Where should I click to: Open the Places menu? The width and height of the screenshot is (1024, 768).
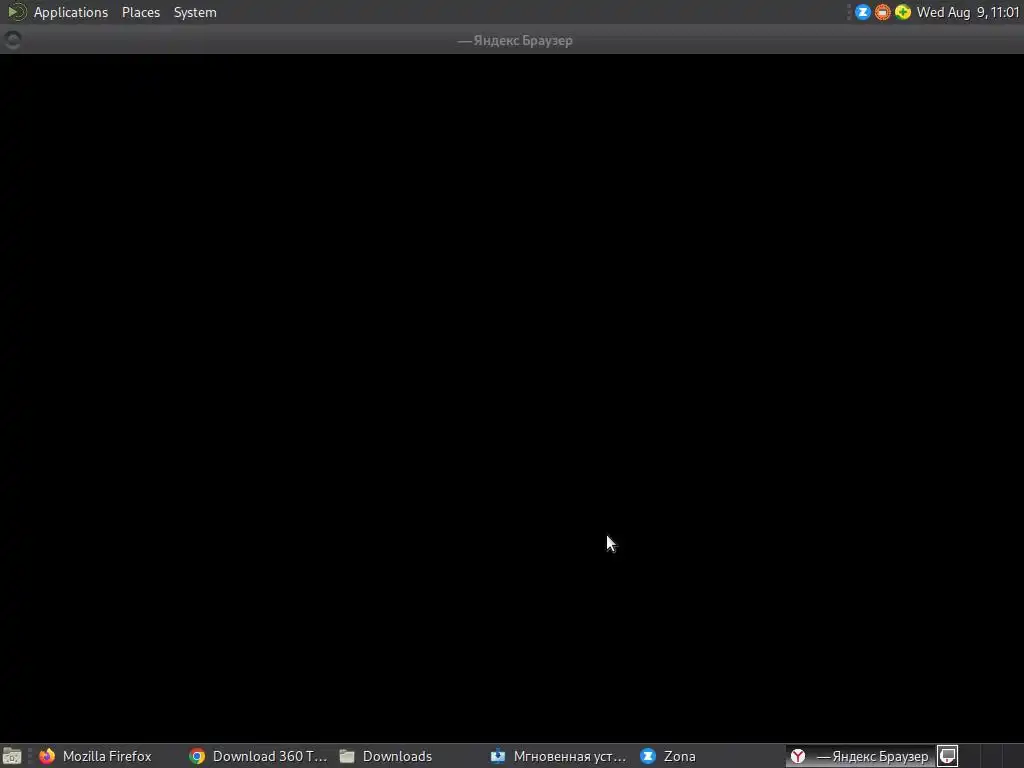coord(140,12)
